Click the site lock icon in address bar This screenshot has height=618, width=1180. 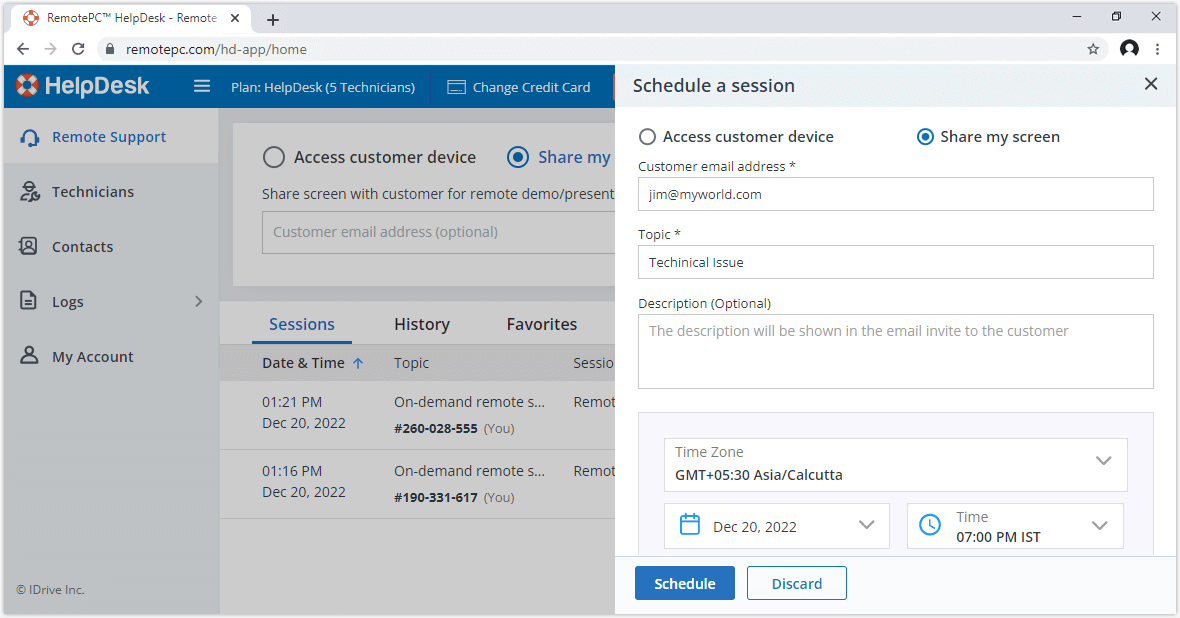[x=110, y=49]
